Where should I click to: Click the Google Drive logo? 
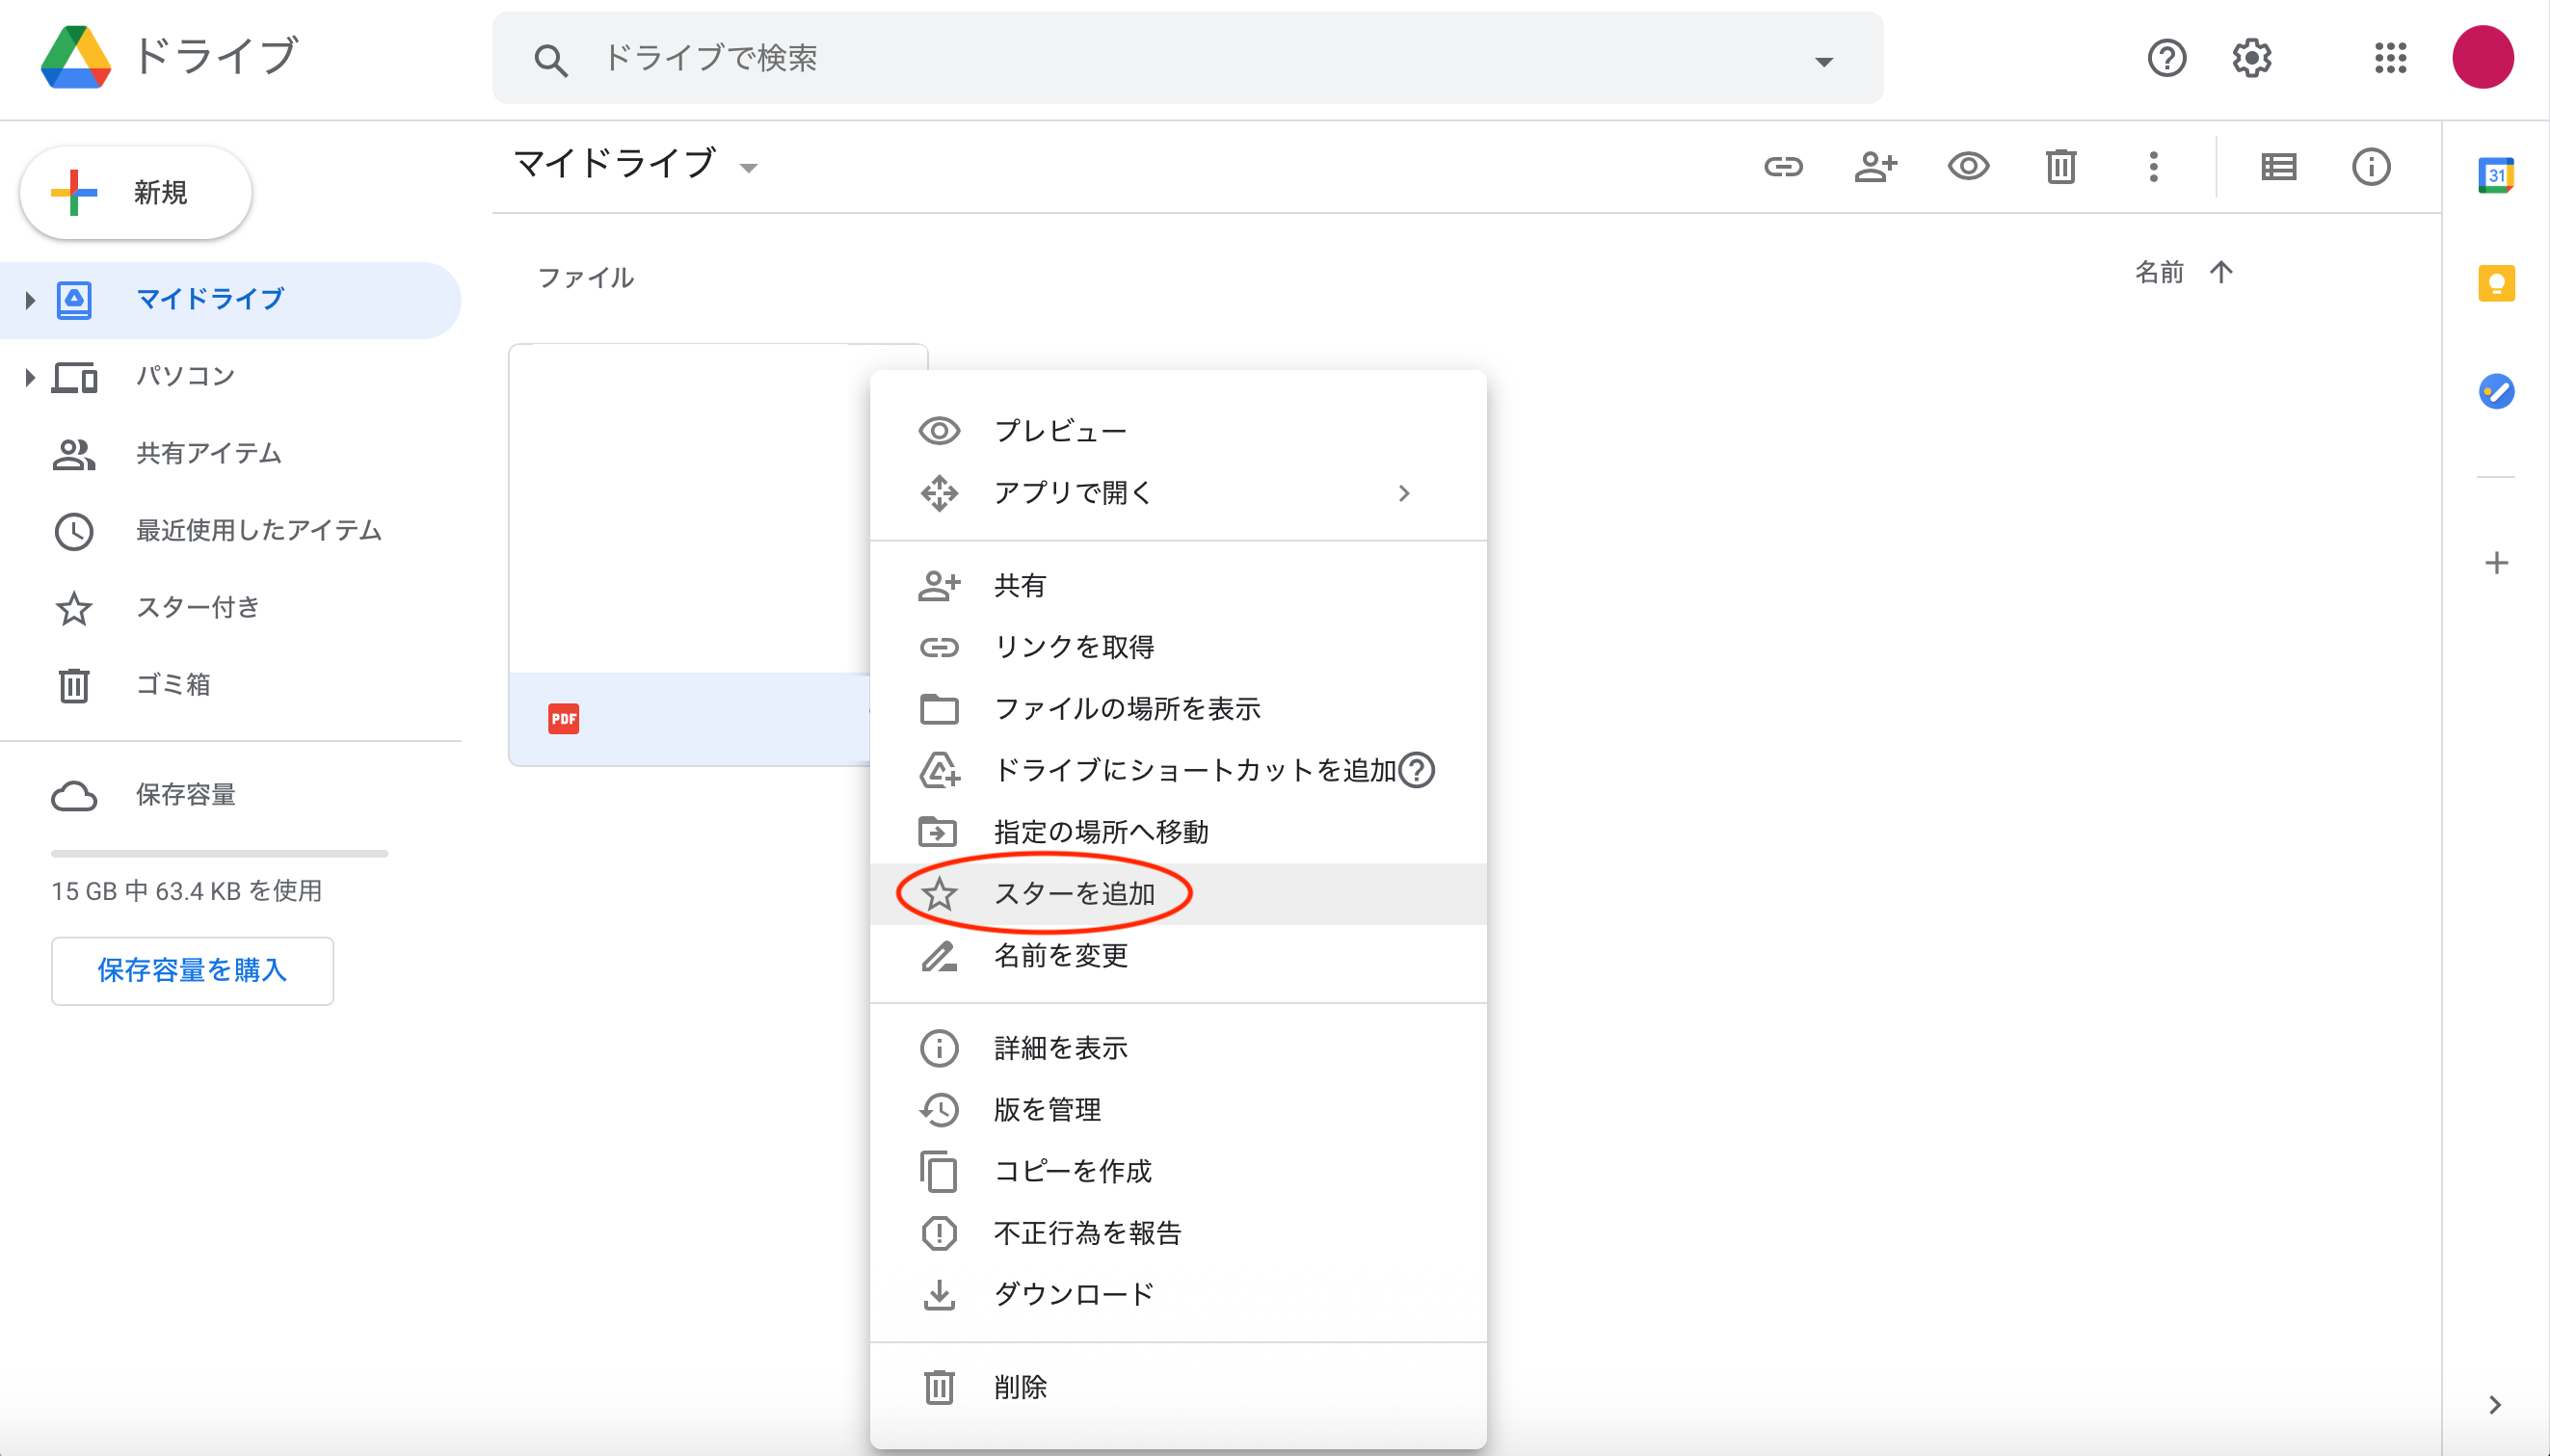[75, 57]
